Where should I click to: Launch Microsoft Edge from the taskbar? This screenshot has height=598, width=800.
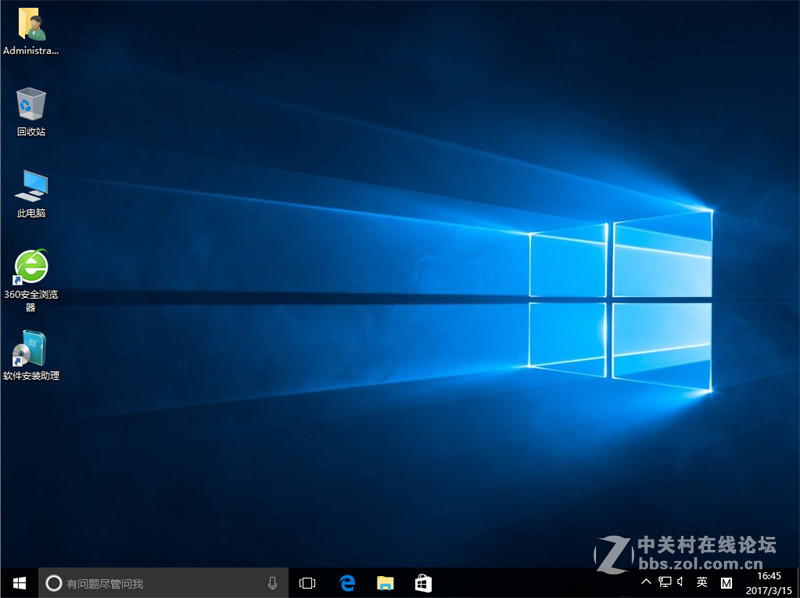click(x=347, y=581)
